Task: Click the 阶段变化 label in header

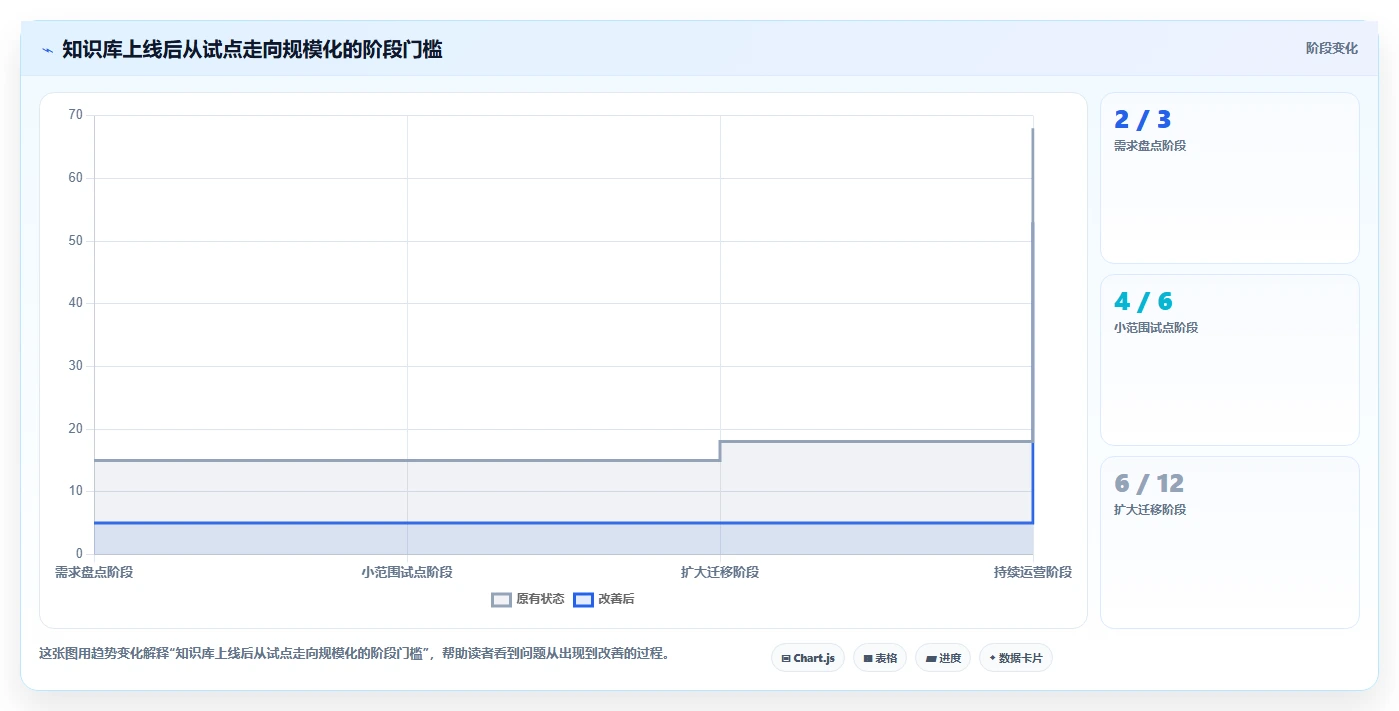Action: tap(1332, 48)
